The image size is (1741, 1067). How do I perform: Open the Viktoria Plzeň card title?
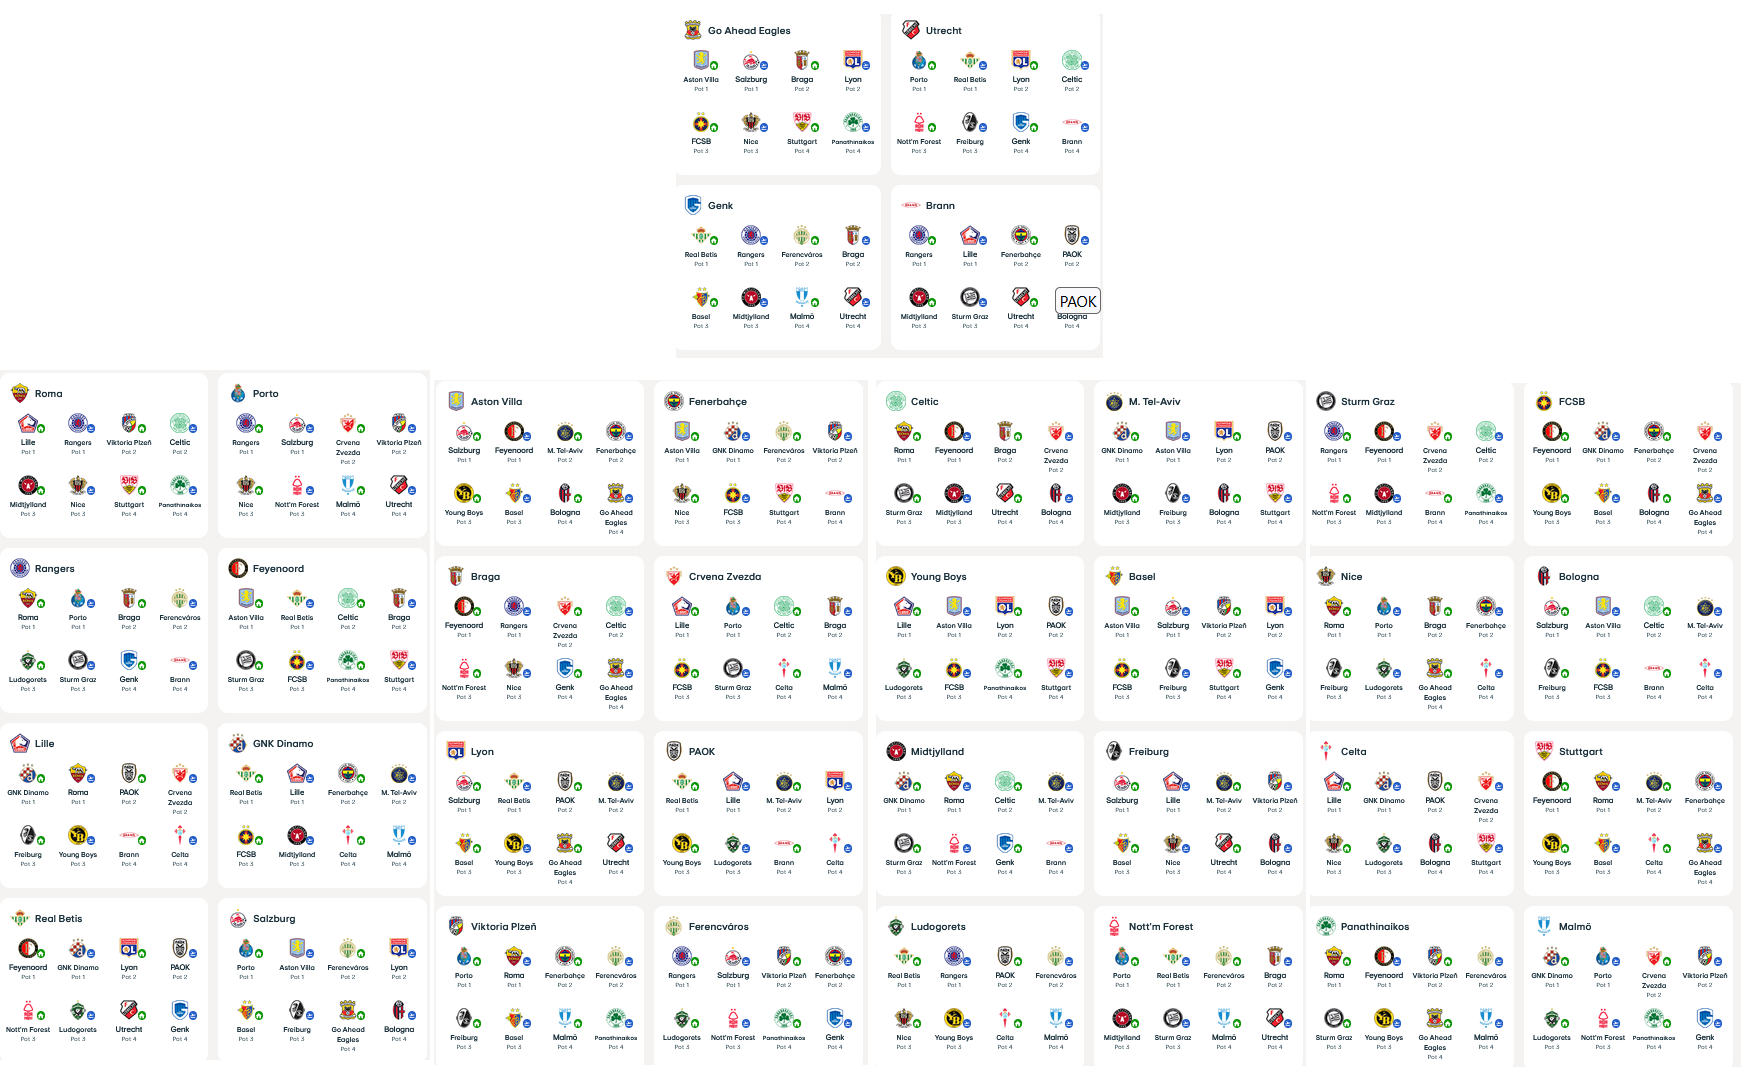point(504,927)
